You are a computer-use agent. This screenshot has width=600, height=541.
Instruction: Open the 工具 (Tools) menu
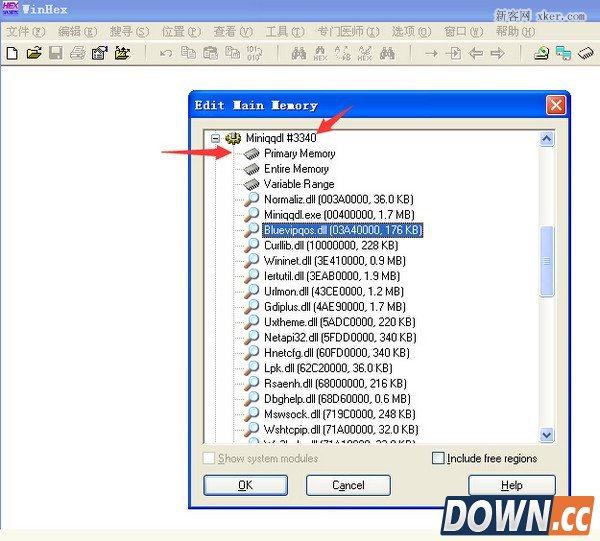tap(284, 31)
